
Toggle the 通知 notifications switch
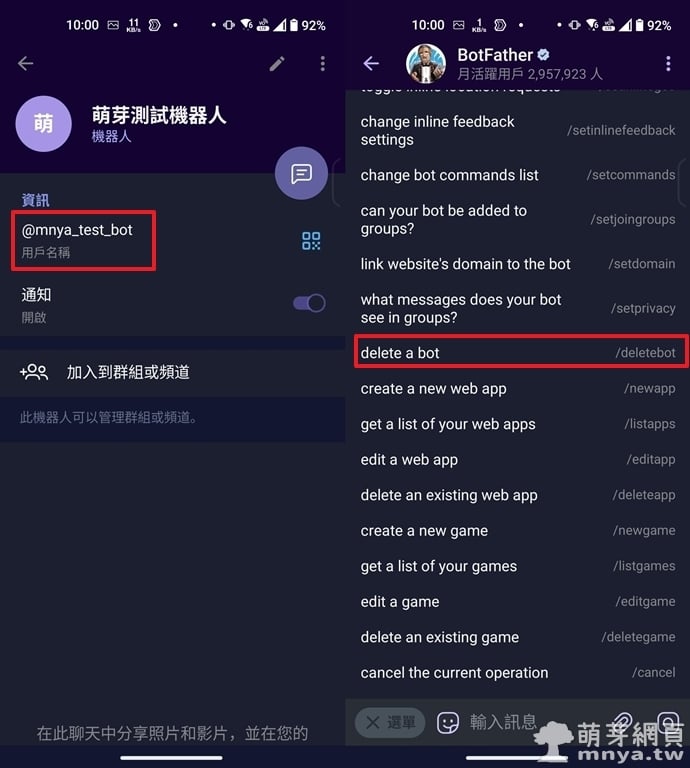[x=309, y=303]
